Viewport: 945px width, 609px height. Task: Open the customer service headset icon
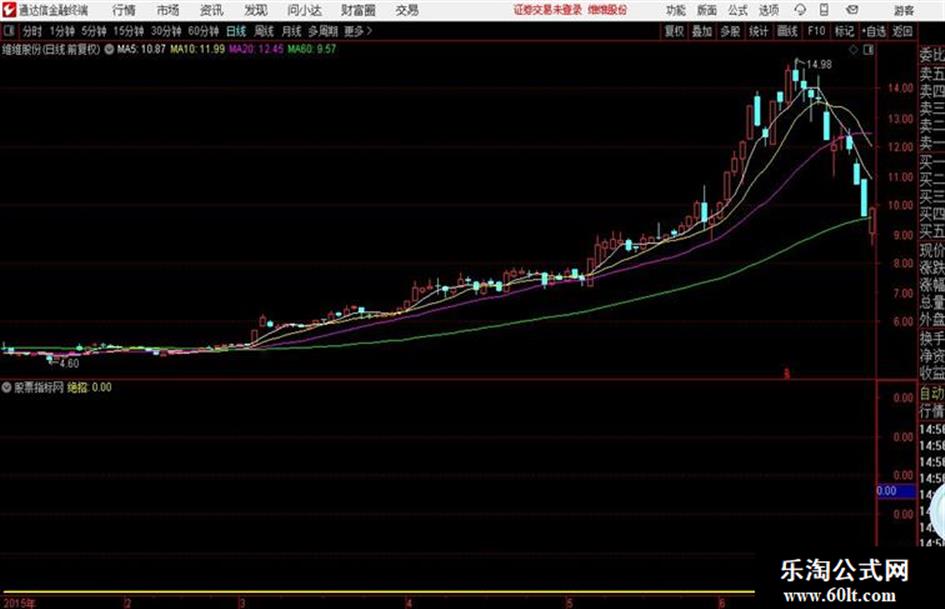800,10
